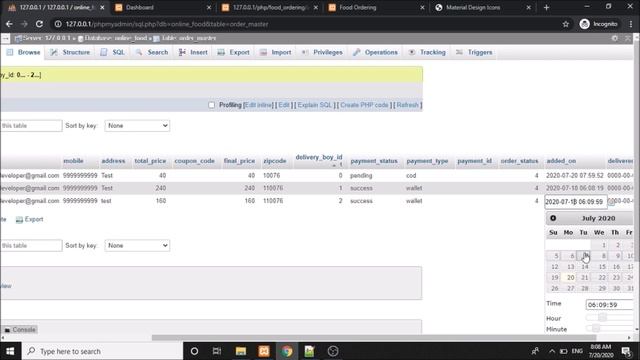Switch to Material Design Icons browser tab
The width and height of the screenshot is (640, 360).
click(483, 7)
